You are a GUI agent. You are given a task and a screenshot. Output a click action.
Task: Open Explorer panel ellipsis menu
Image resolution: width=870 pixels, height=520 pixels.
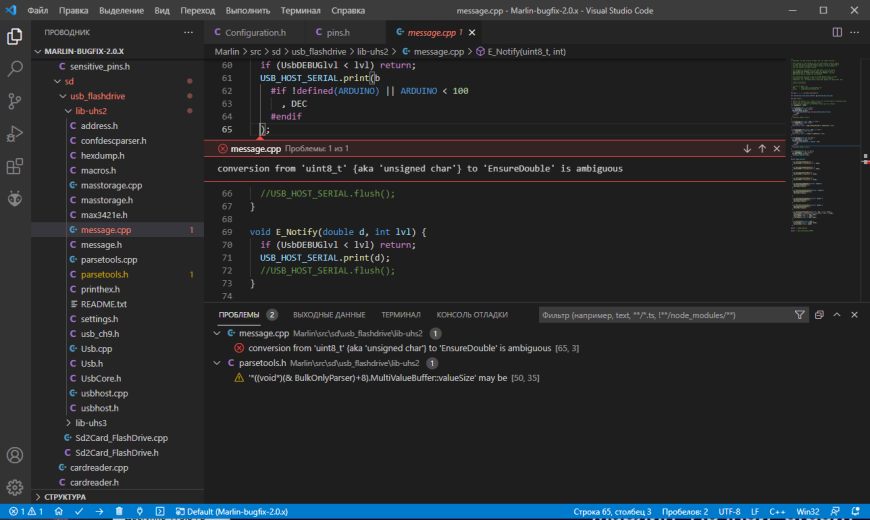[x=189, y=33]
